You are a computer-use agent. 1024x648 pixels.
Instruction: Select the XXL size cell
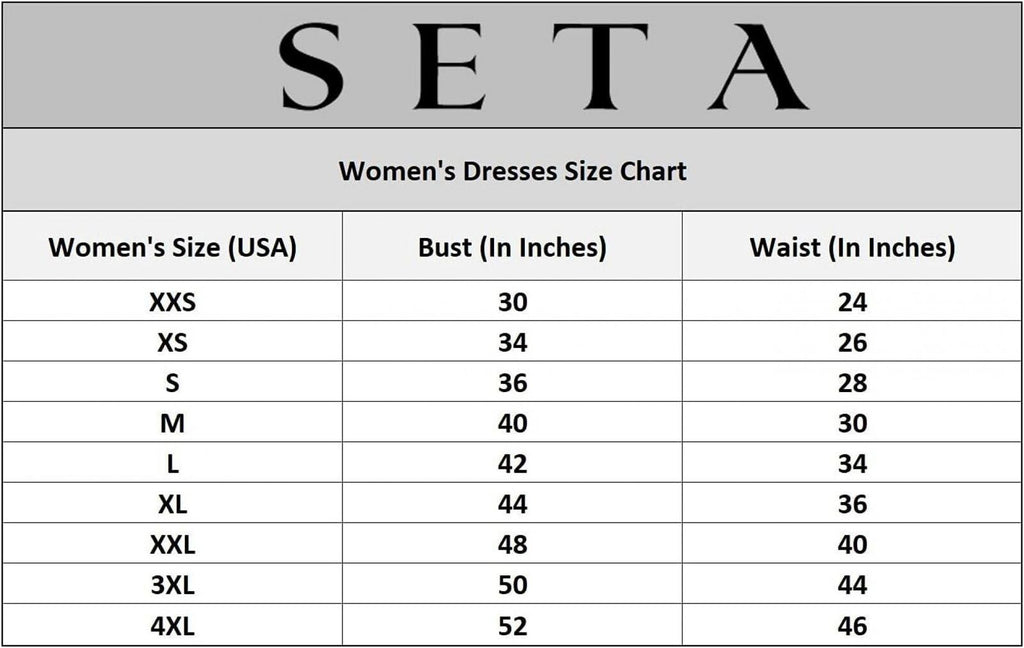[x=173, y=545]
